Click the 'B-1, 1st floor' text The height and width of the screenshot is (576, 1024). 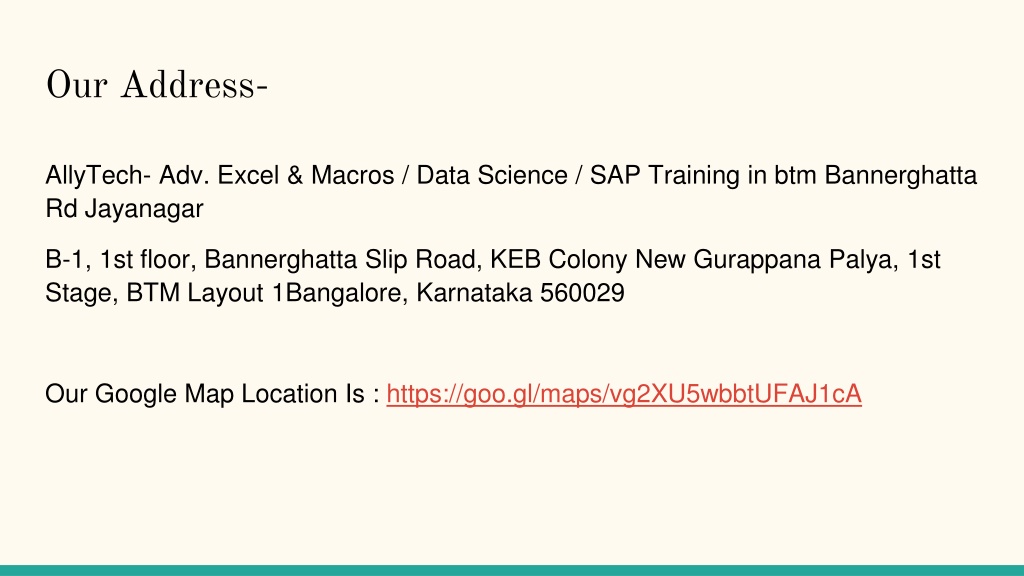[118, 260]
